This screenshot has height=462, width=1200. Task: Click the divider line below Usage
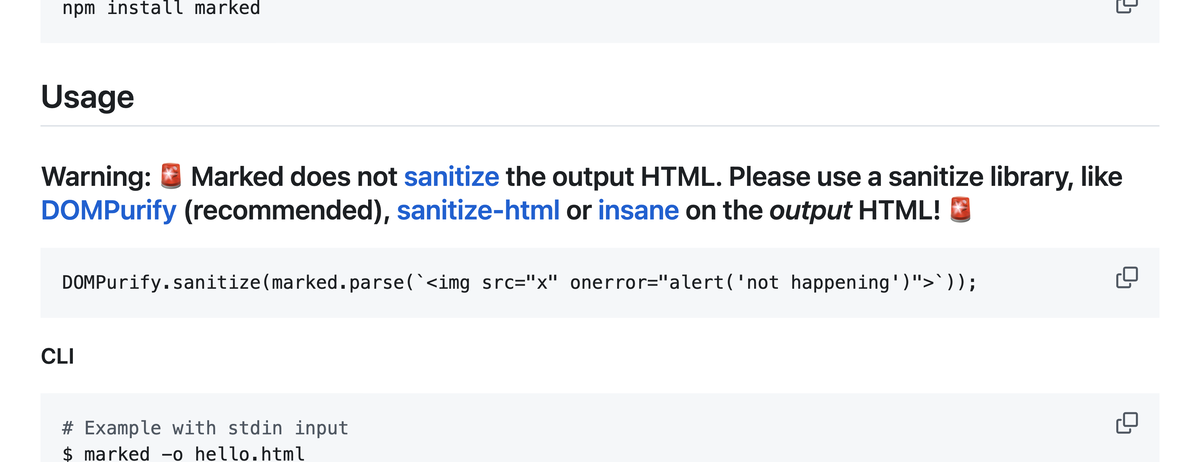(600, 126)
